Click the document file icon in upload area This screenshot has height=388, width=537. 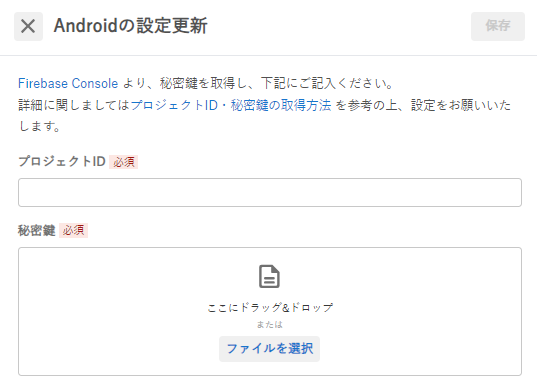[x=269, y=276]
